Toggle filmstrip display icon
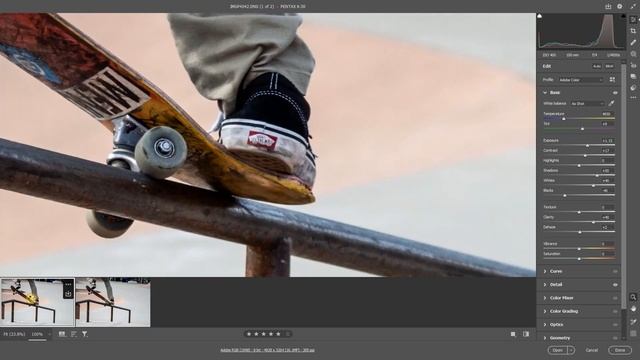This screenshot has height=360, width=640. coord(62,334)
